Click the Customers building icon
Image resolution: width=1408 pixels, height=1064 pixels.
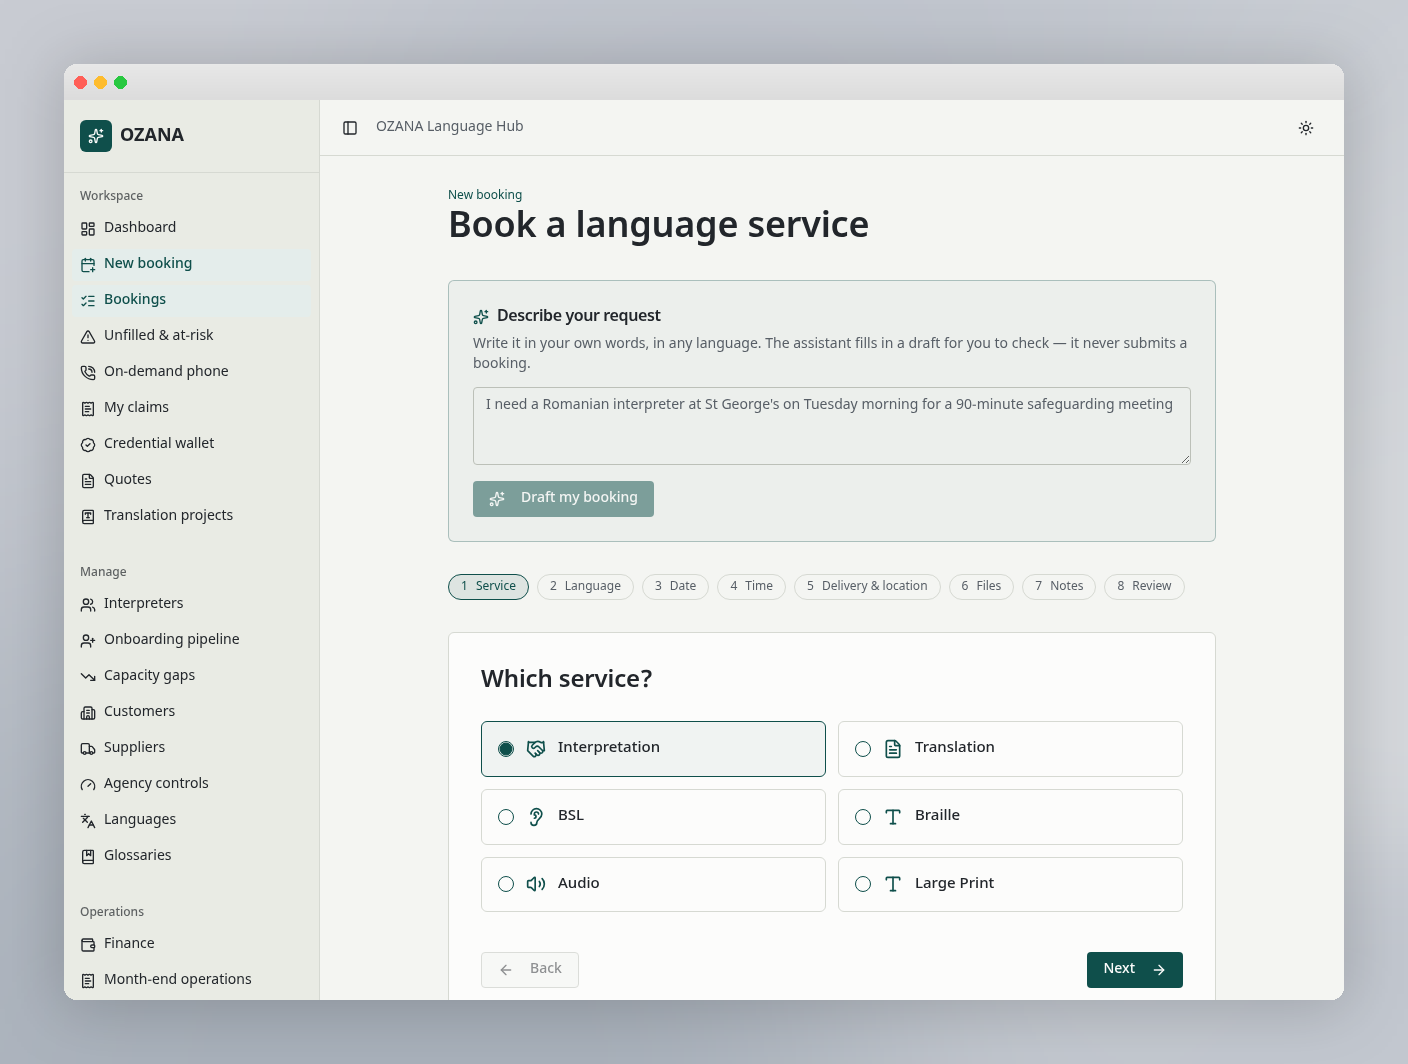pyautogui.click(x=88, y=713)
